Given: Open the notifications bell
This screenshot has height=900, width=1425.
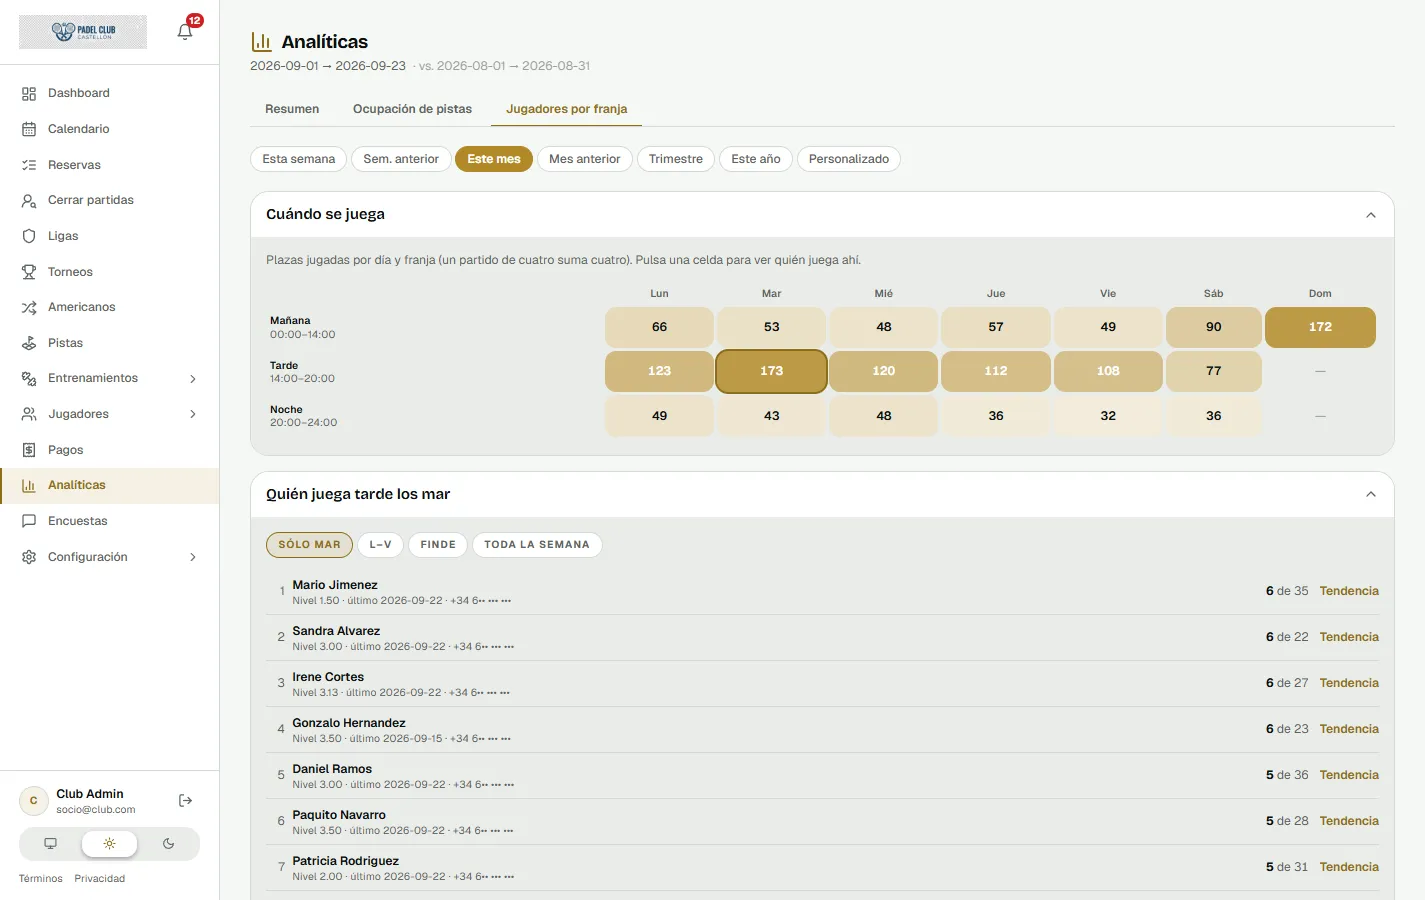Looking at the screenshot, I should pyautogui.click(x=185, y=31).
